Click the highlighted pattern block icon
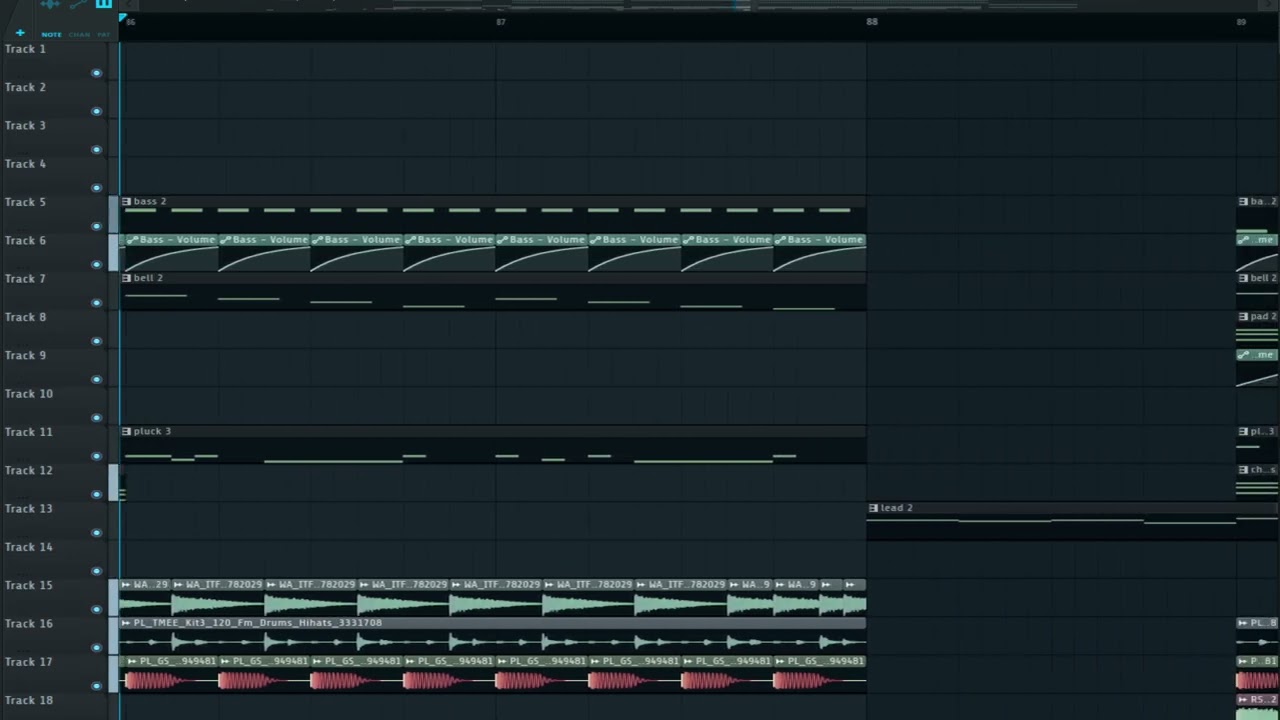The width and height of the screenshot is (1280, 720). click(x=104, y=4)
